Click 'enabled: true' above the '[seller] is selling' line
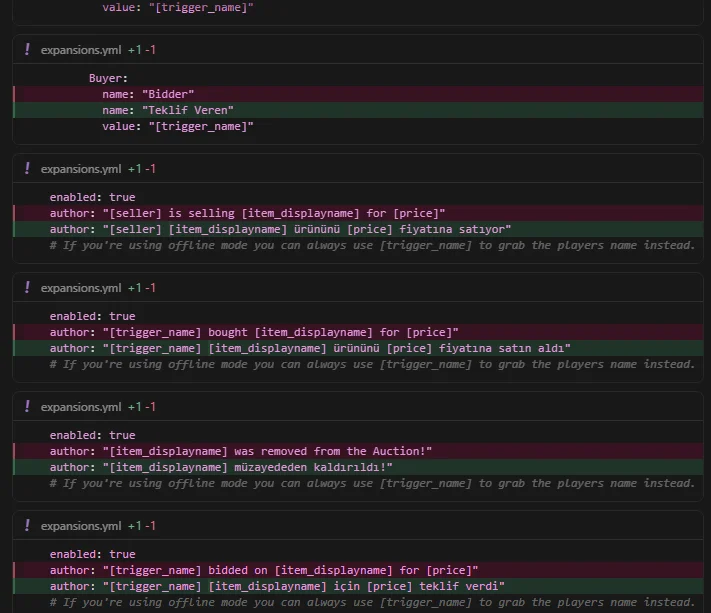This screenshot has height=613, width=711. point(93,197)
